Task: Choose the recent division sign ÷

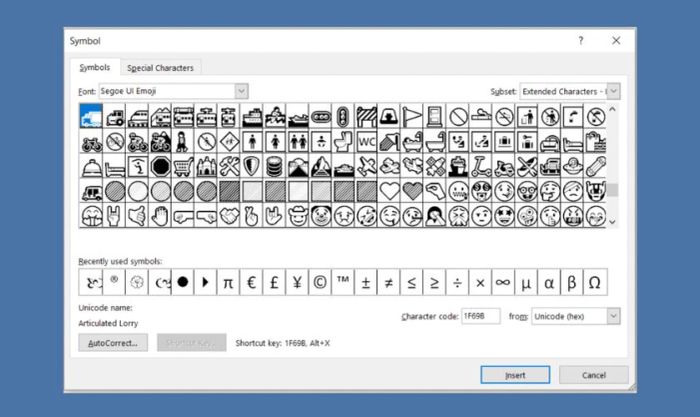Action: click(x=457, y=282)
